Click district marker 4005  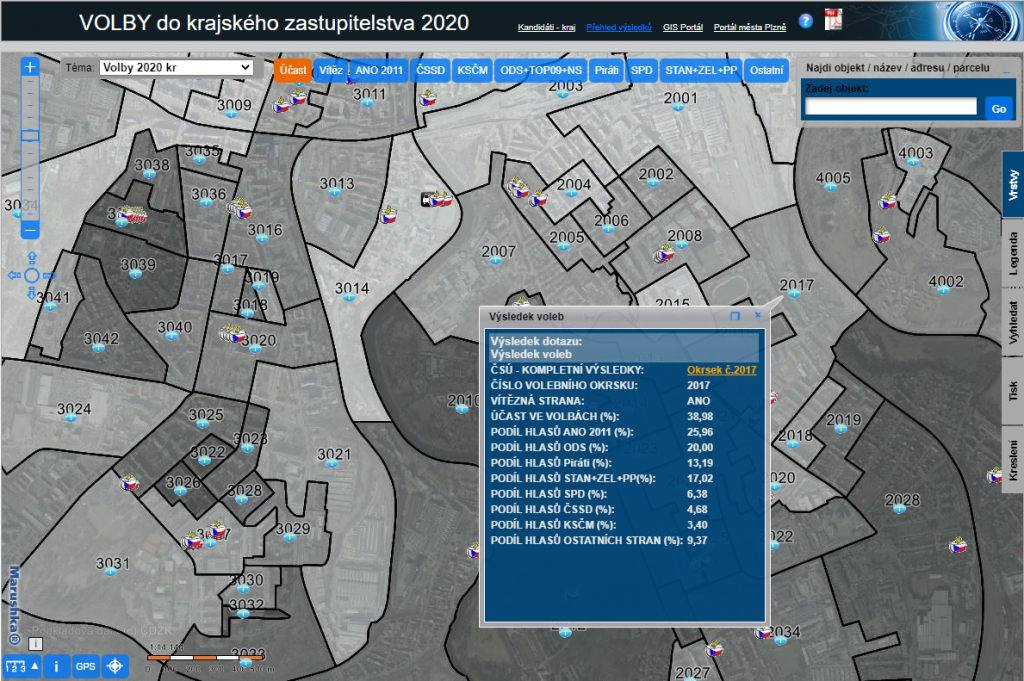pos(831,186)
